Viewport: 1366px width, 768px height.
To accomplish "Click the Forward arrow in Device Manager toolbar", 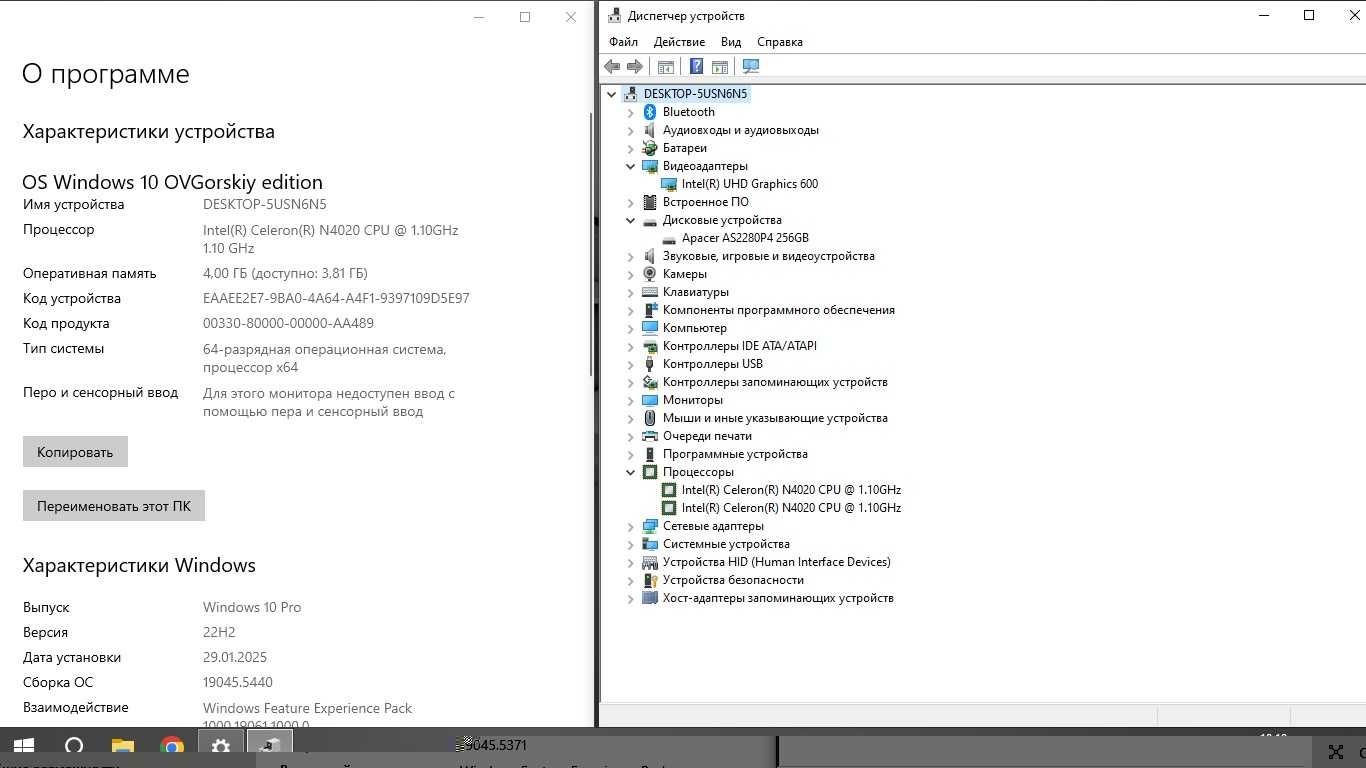I will [x=634, y=66].
